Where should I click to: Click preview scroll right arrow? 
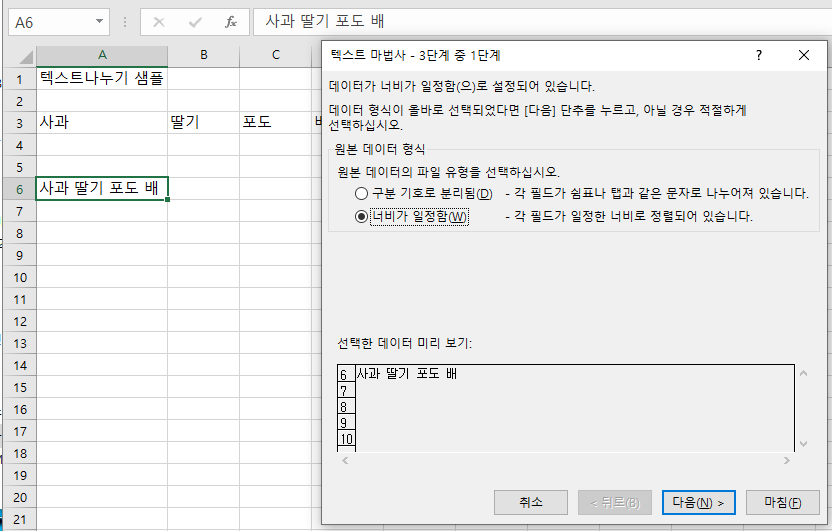point(786,460)
